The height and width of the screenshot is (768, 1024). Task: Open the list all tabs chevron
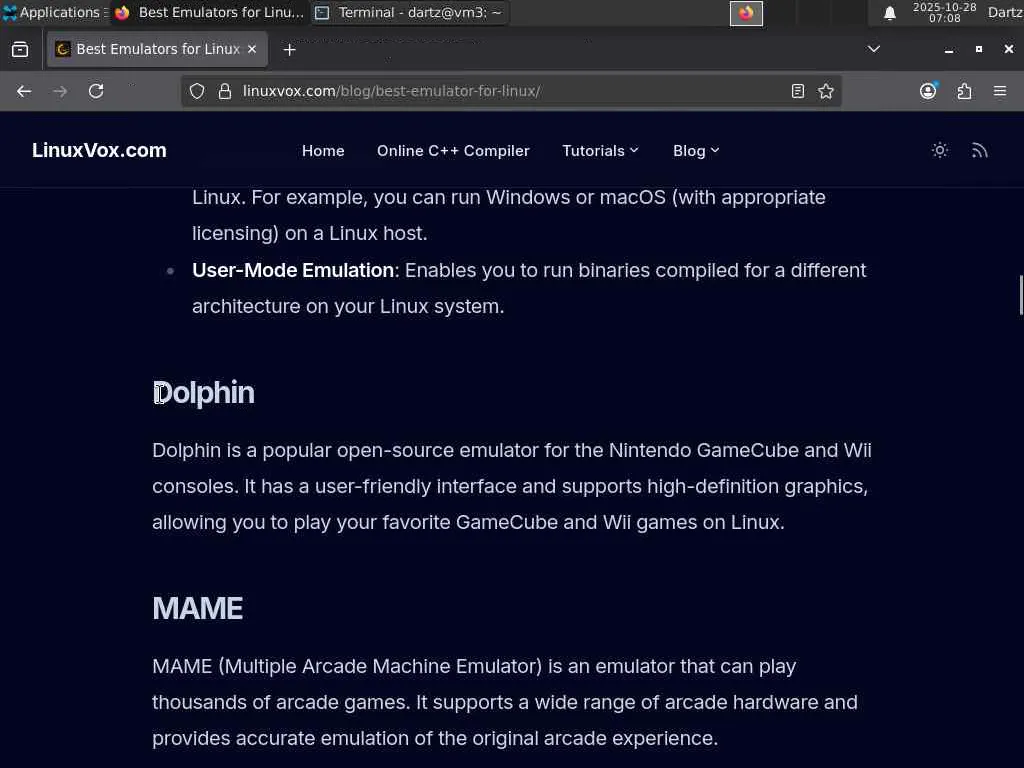tap(873, 49)
